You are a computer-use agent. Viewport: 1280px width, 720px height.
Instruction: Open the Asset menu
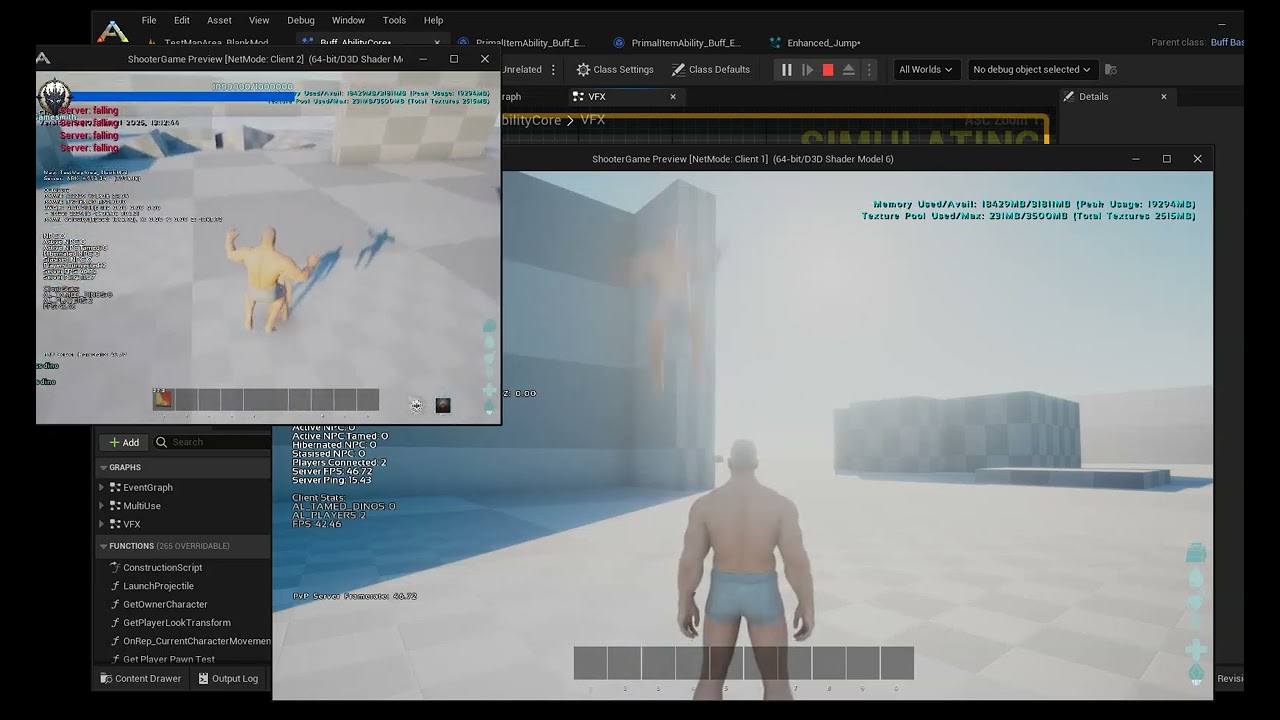pos(219,20)
